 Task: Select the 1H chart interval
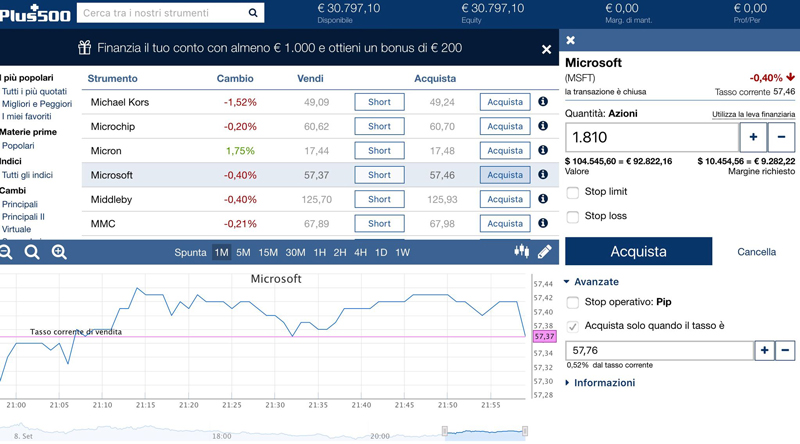[x=320, y=252]
